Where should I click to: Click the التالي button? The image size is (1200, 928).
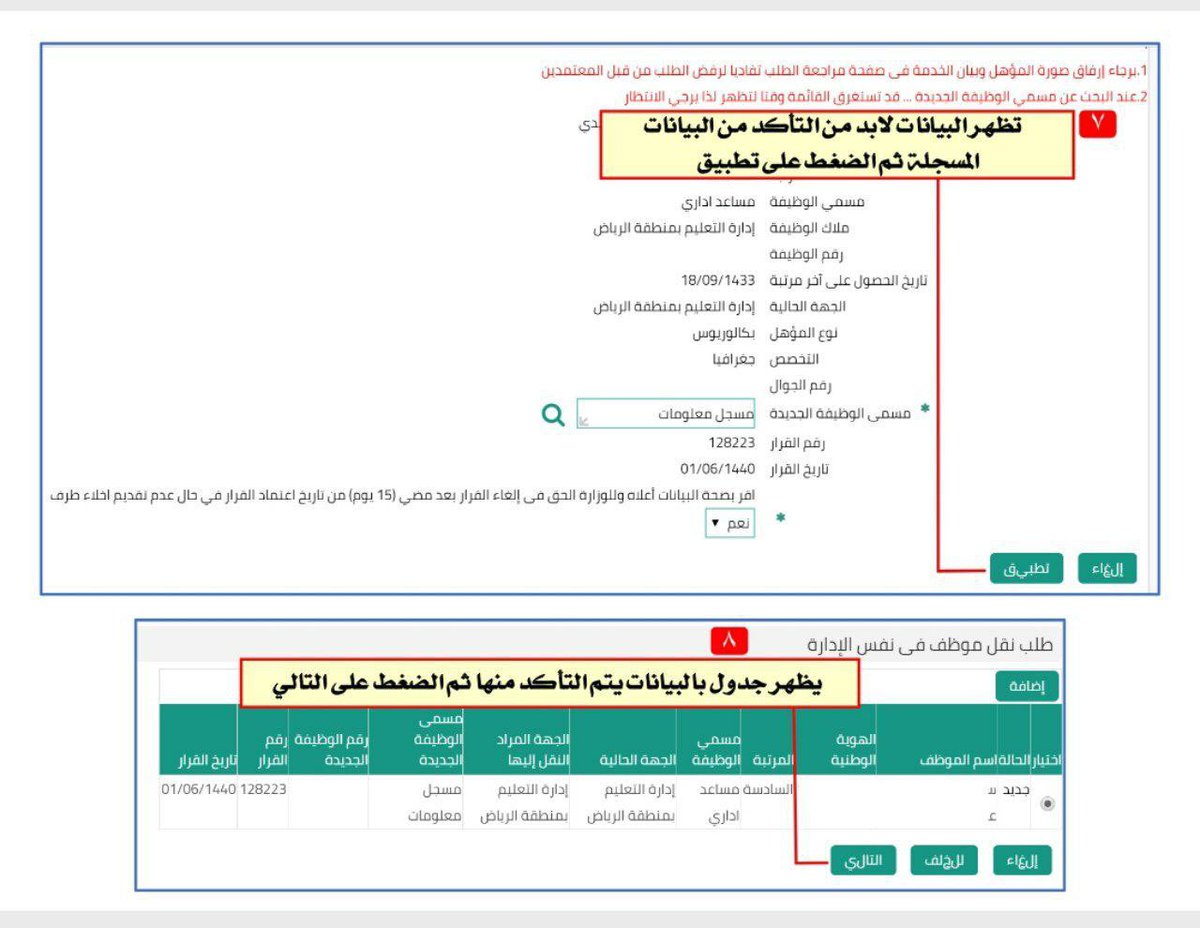863,860
